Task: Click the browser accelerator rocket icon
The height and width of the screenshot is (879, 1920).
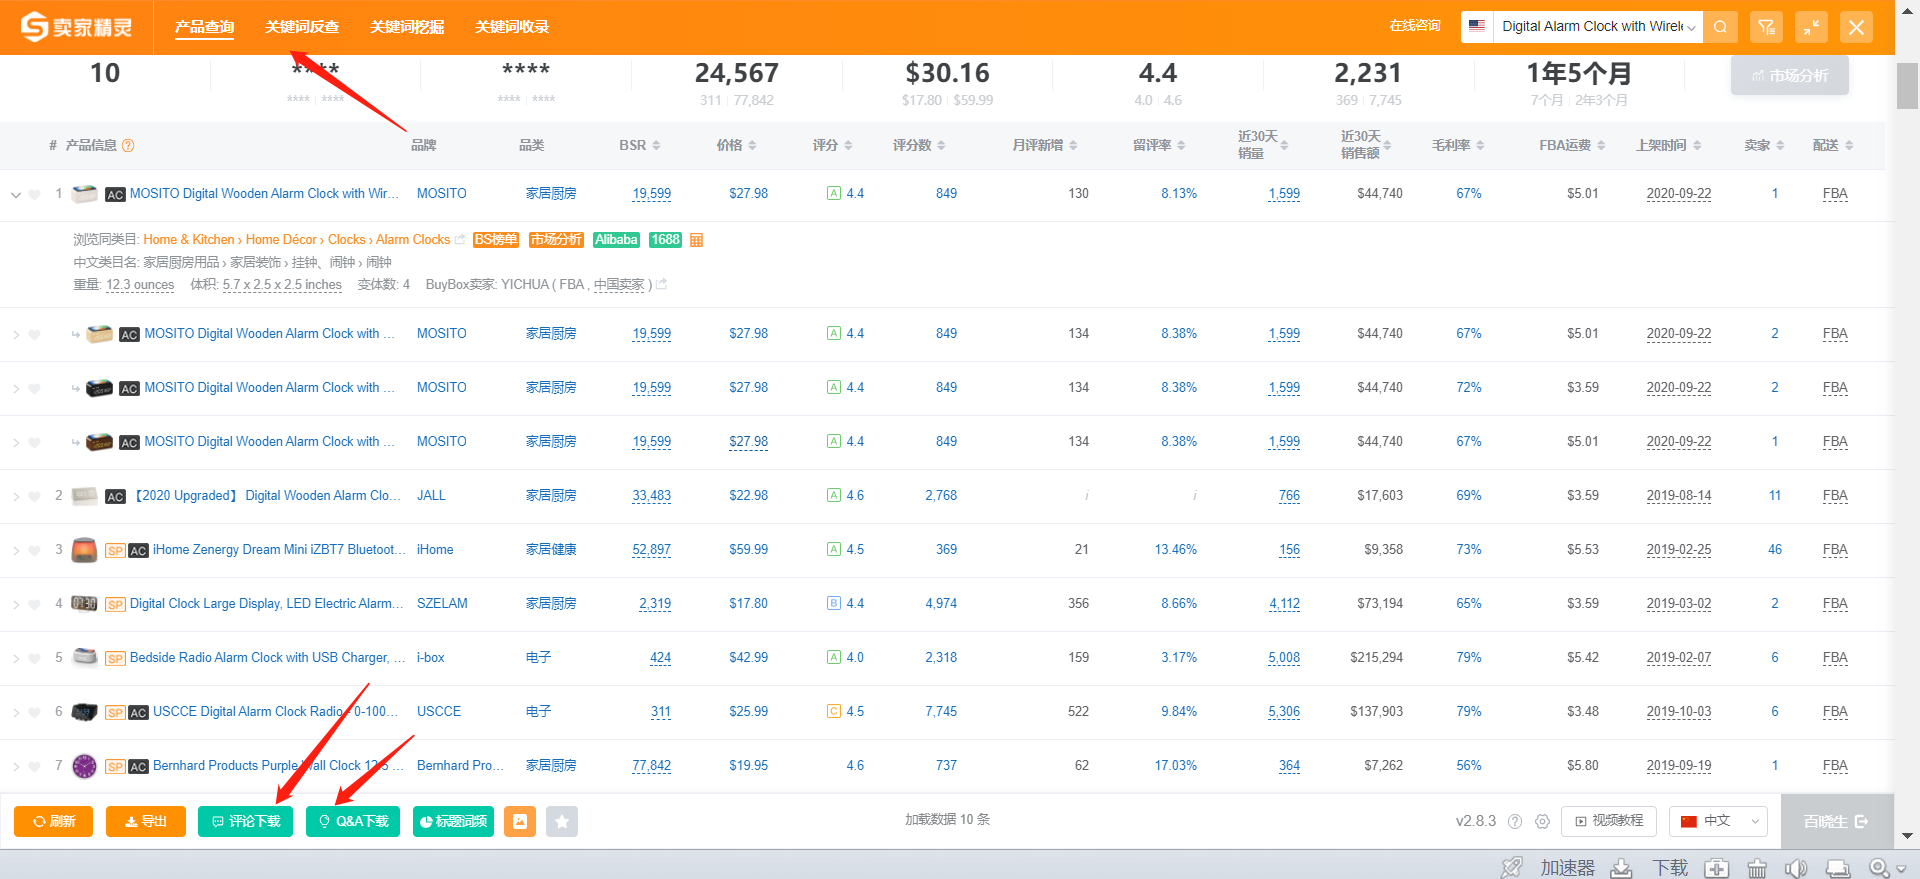Action: pyautogui.click(x=1511, y=867)
